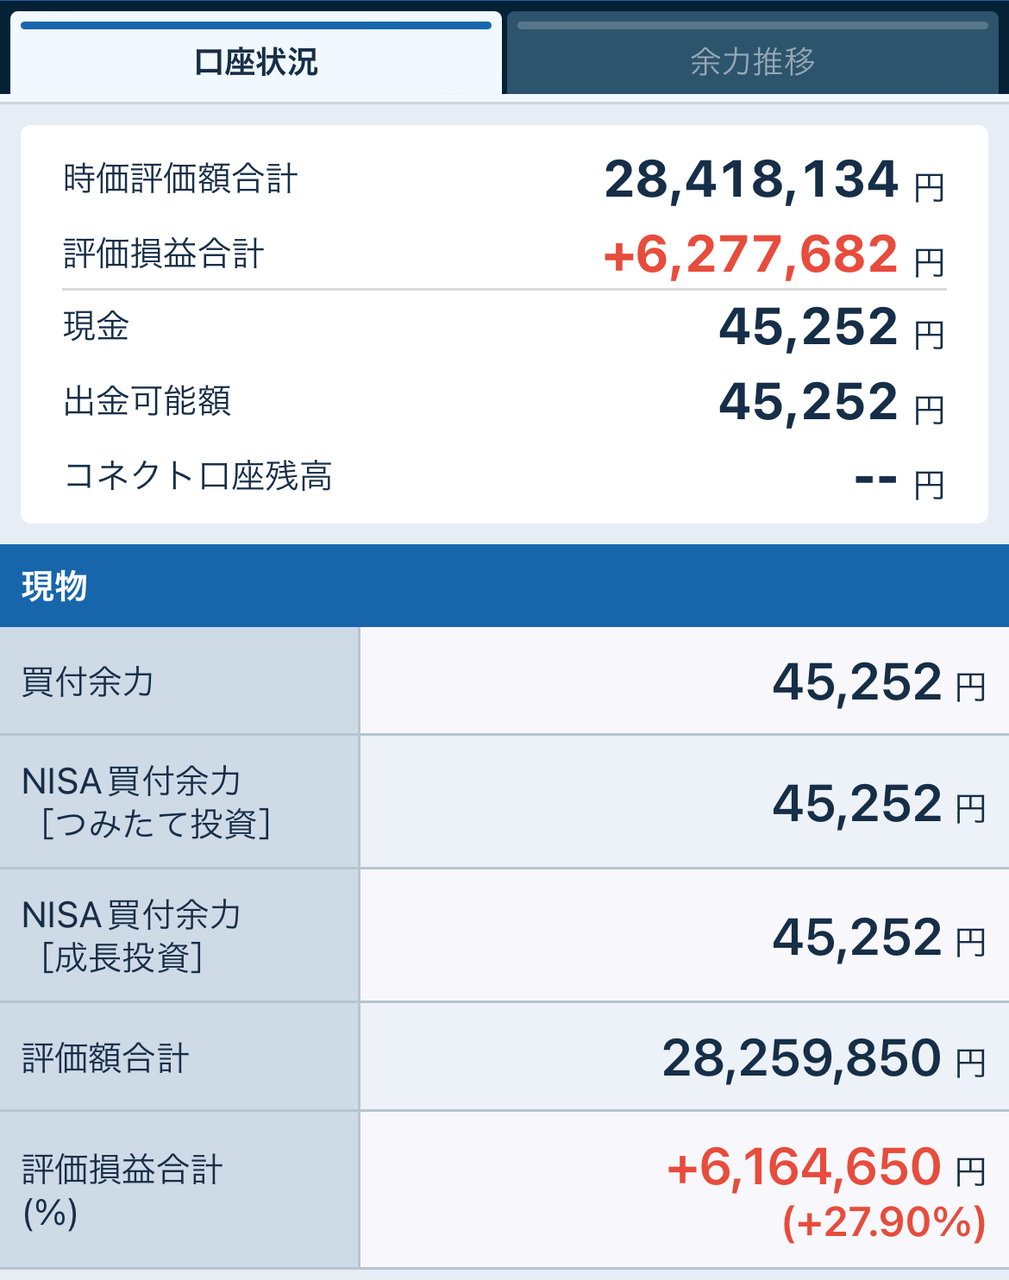
Task: Open the 余力推移 tab
Action: point(752,62)
